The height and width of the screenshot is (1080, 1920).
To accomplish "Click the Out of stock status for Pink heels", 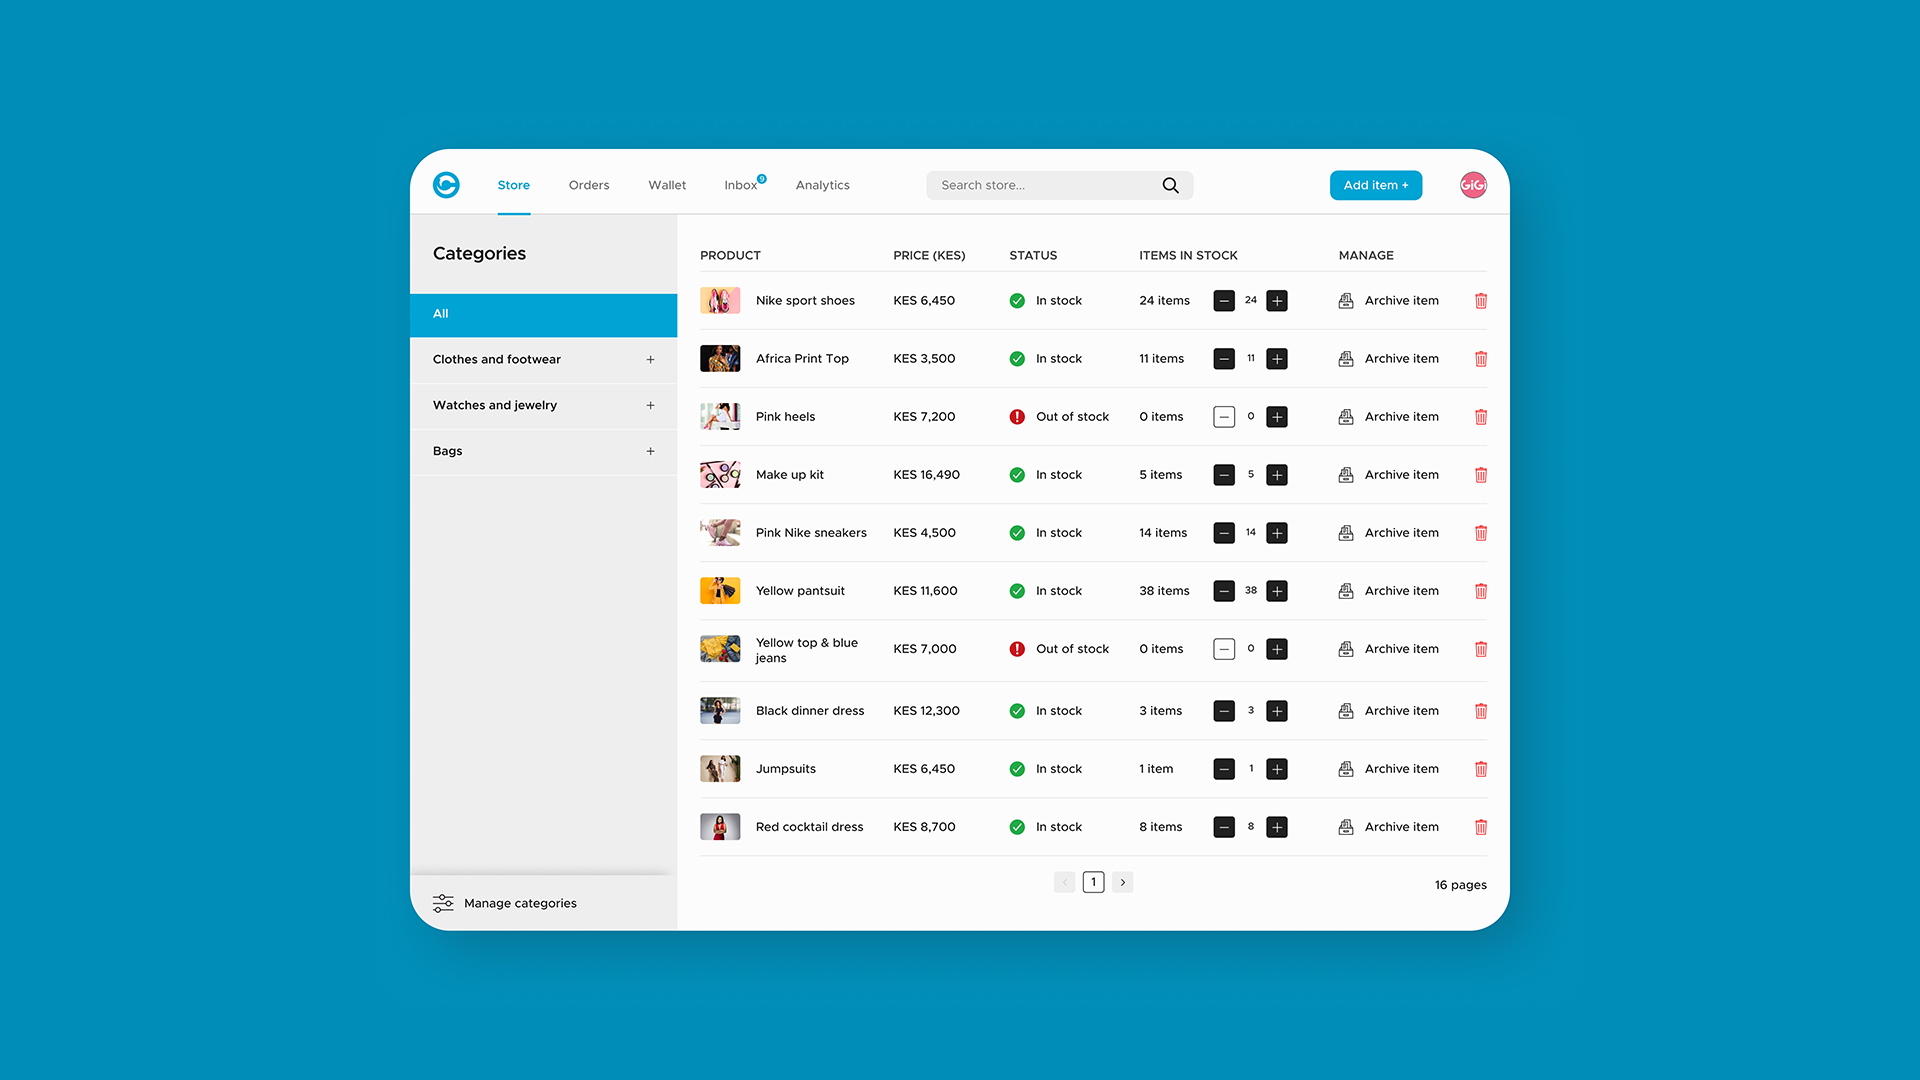I will [x=1060, y=417].
